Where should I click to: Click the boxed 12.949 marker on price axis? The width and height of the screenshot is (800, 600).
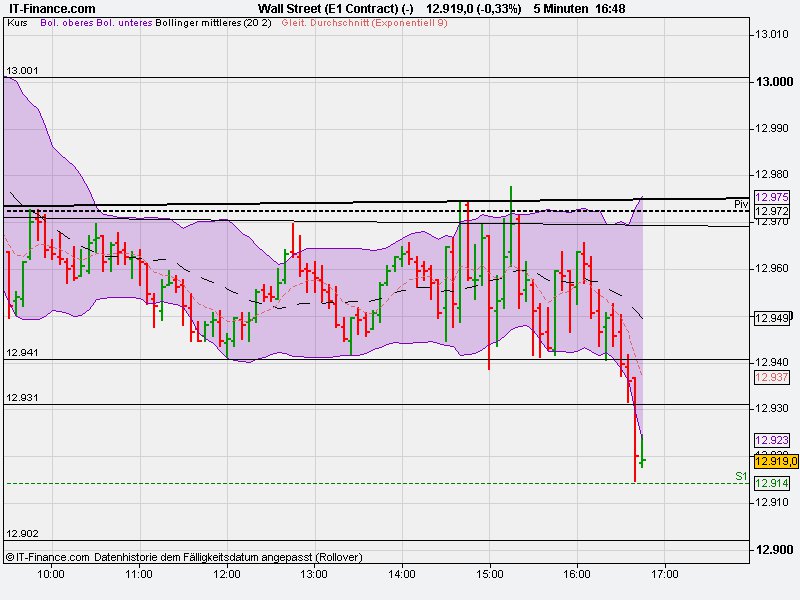770,319
